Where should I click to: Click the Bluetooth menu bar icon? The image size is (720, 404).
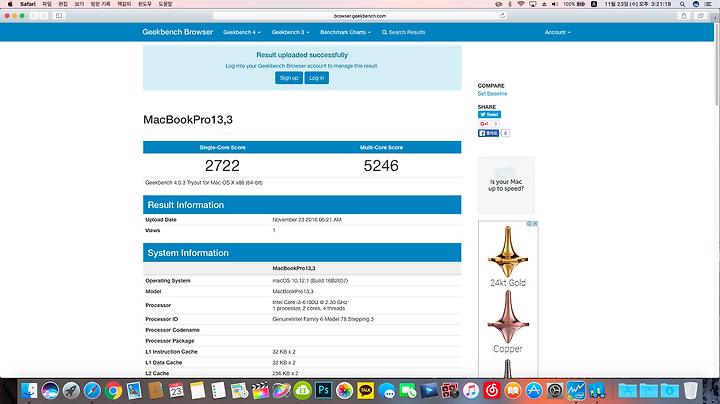(510, 4)
